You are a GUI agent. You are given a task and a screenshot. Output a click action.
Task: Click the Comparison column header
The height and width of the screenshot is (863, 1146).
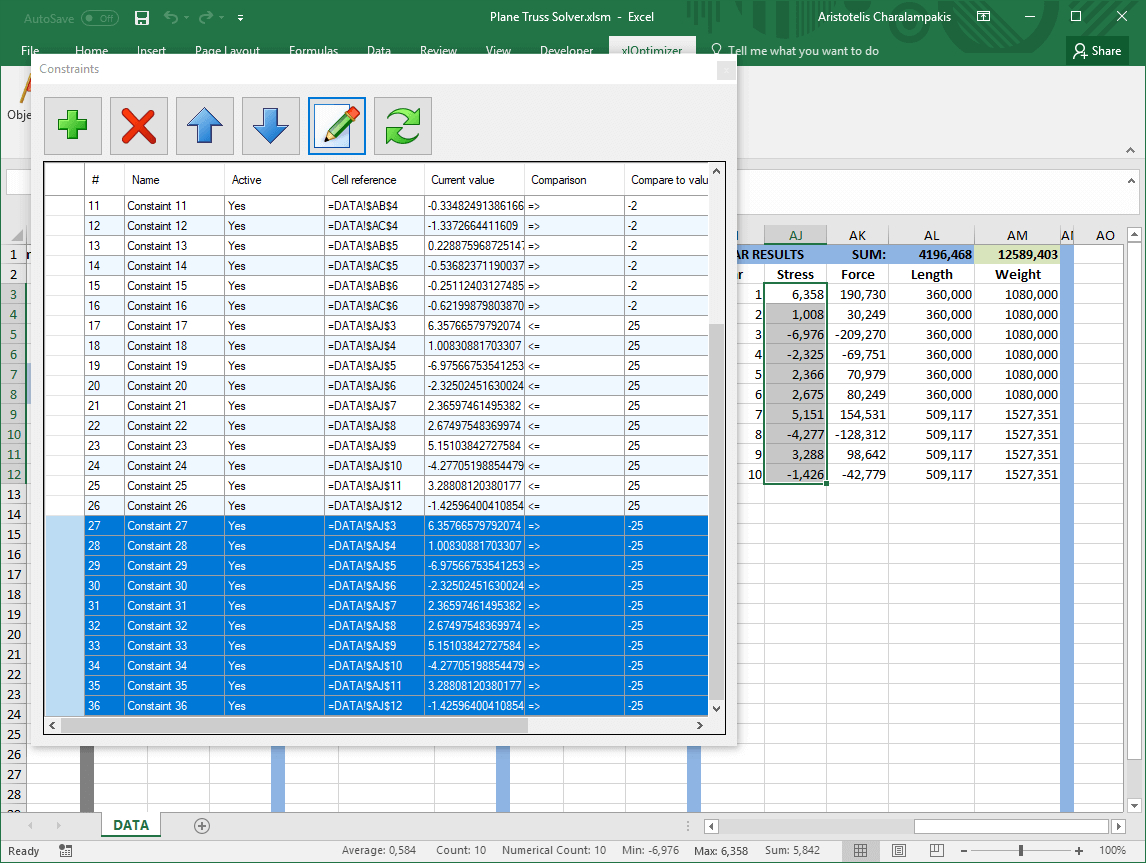click(x=558, y=180)
